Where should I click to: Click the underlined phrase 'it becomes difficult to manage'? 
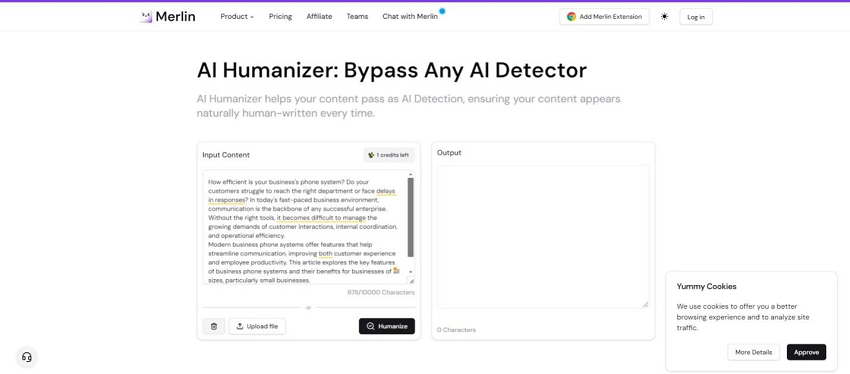pos(321,218)
